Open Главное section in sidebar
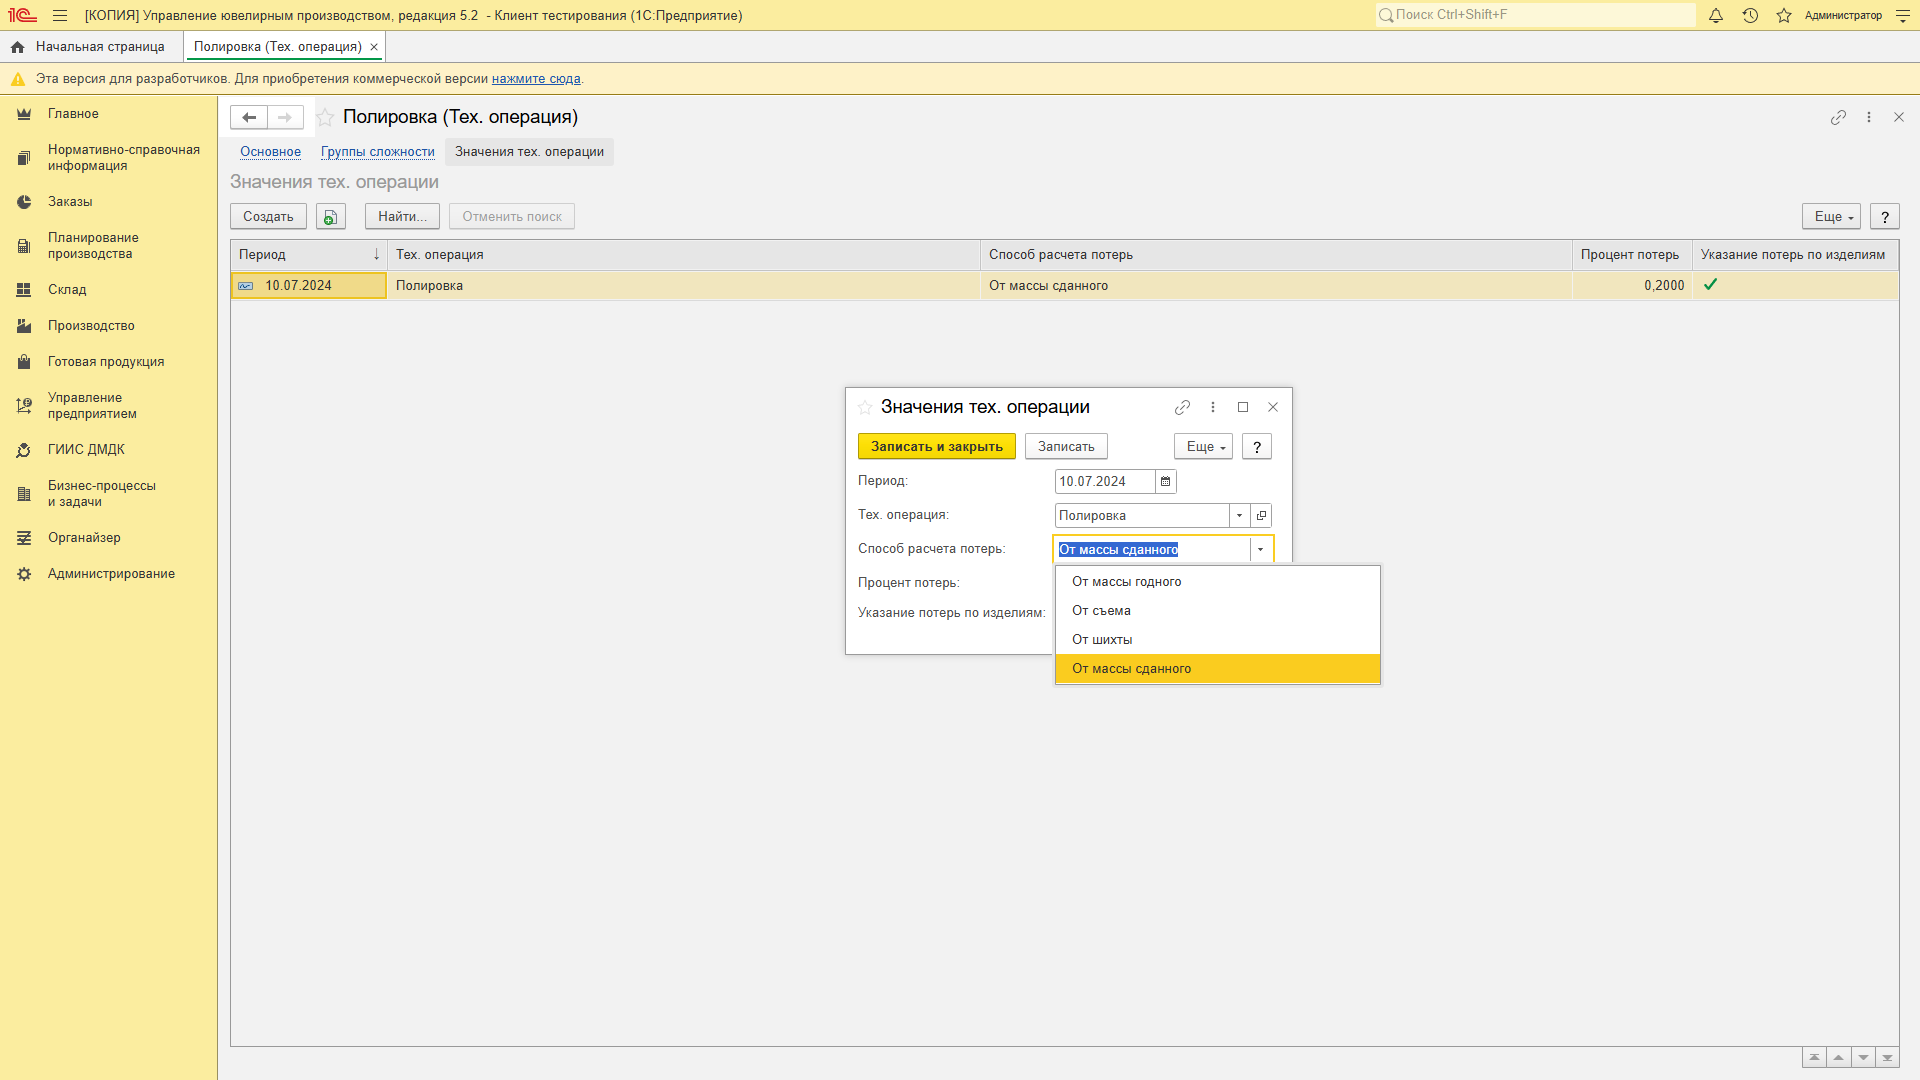1920x1080 pixels. click(x=73, y=114)
